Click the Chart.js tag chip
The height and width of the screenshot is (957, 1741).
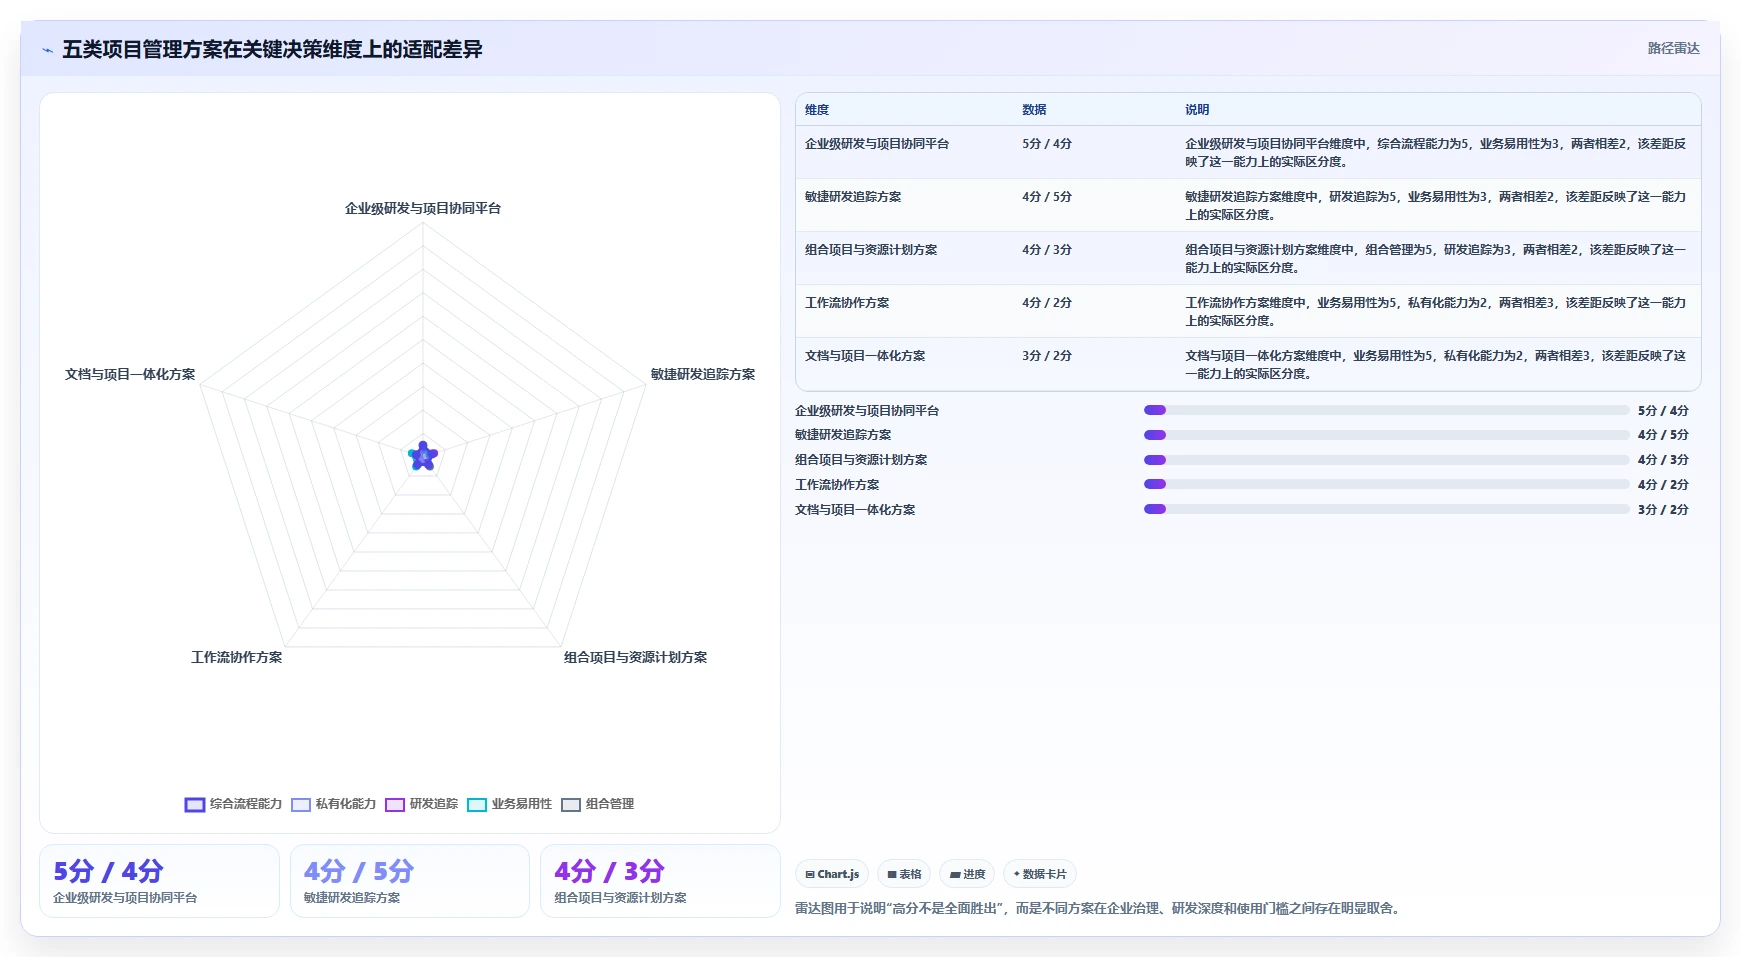pos(832,874)
